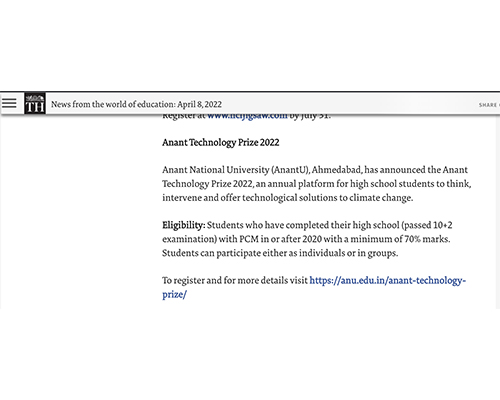The image size is (500, 400).
Task: Click the bold 'Eligibility:' label
Action: [184, 226]
